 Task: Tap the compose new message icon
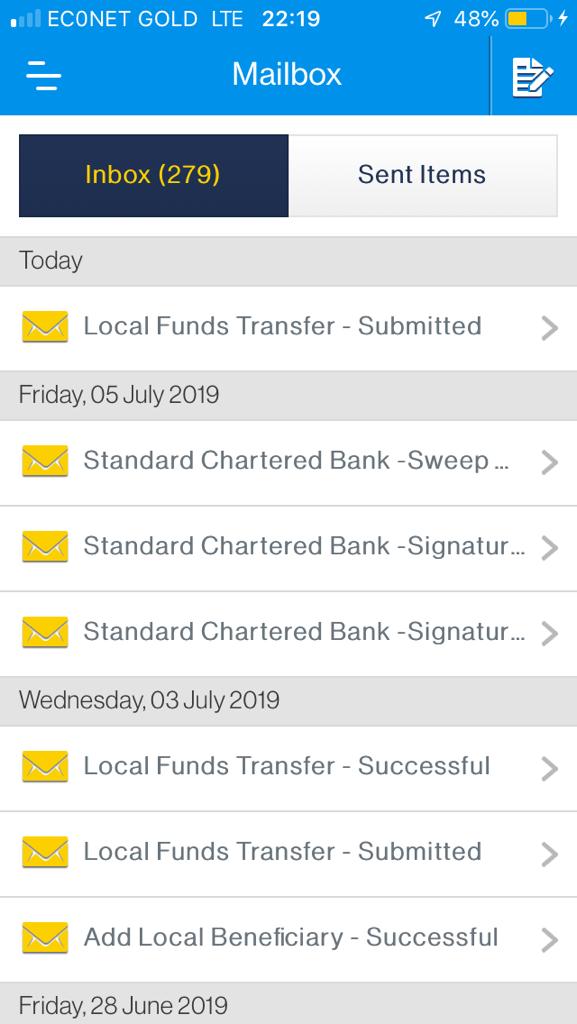coord(534,75)
